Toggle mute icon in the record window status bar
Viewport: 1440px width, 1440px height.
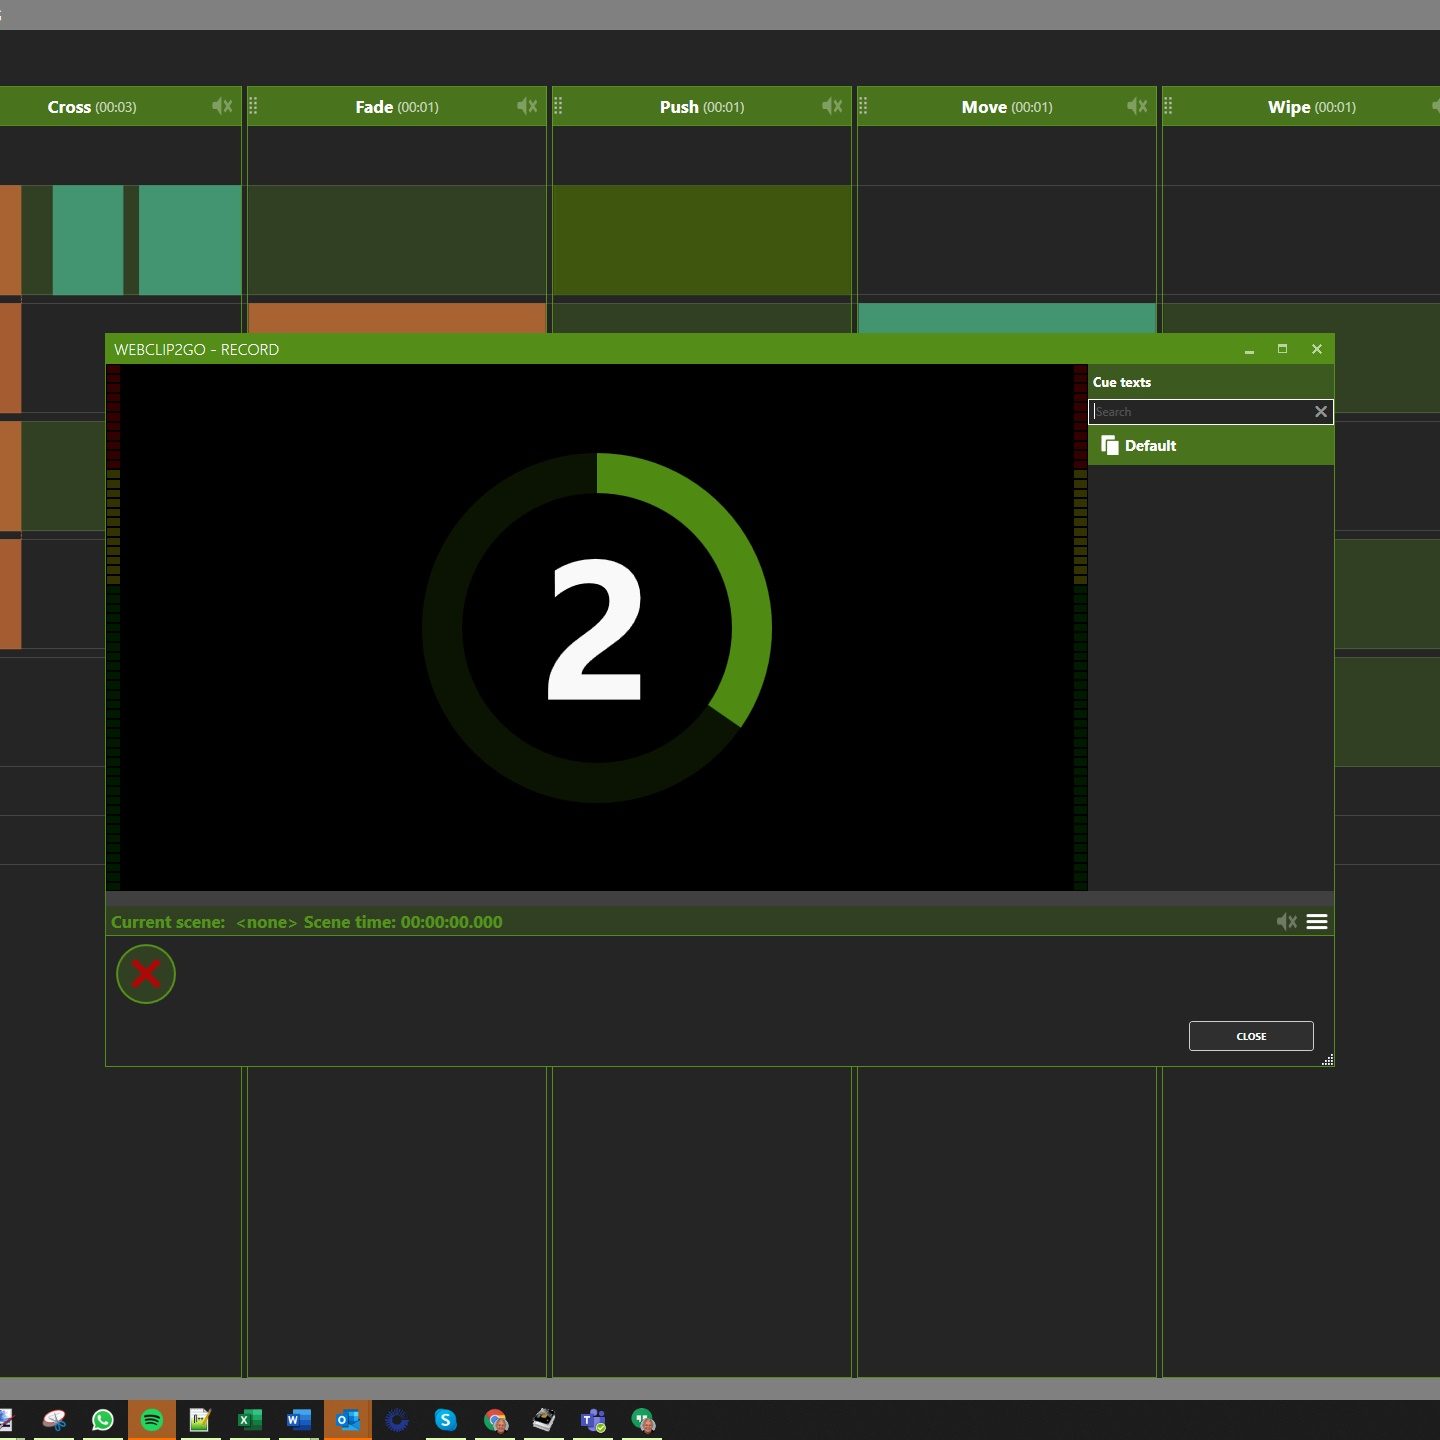pyautogui.click(x=1287, y=922)
